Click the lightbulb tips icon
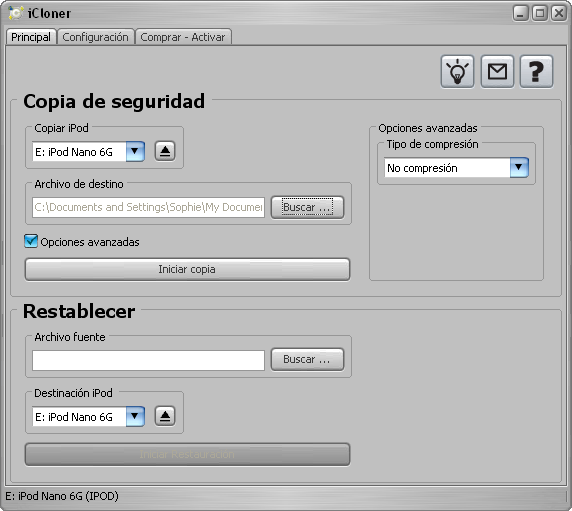Viewport: 572px width, 511px height. point(457,71)
